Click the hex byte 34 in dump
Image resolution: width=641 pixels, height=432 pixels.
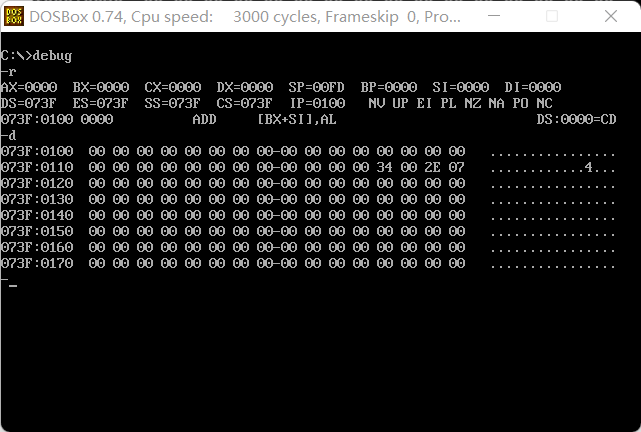384,167
